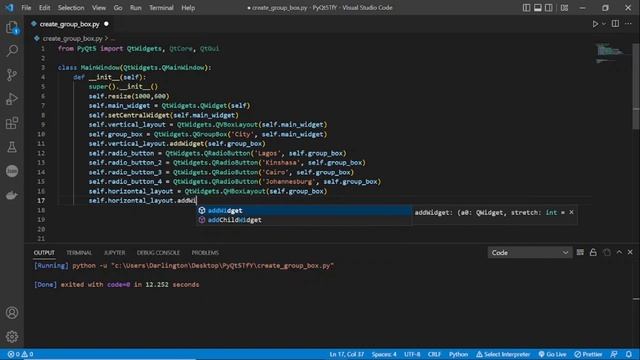Open the Terminal menu
This screenshot has height=360, width=640.
[x=161, y=8]
